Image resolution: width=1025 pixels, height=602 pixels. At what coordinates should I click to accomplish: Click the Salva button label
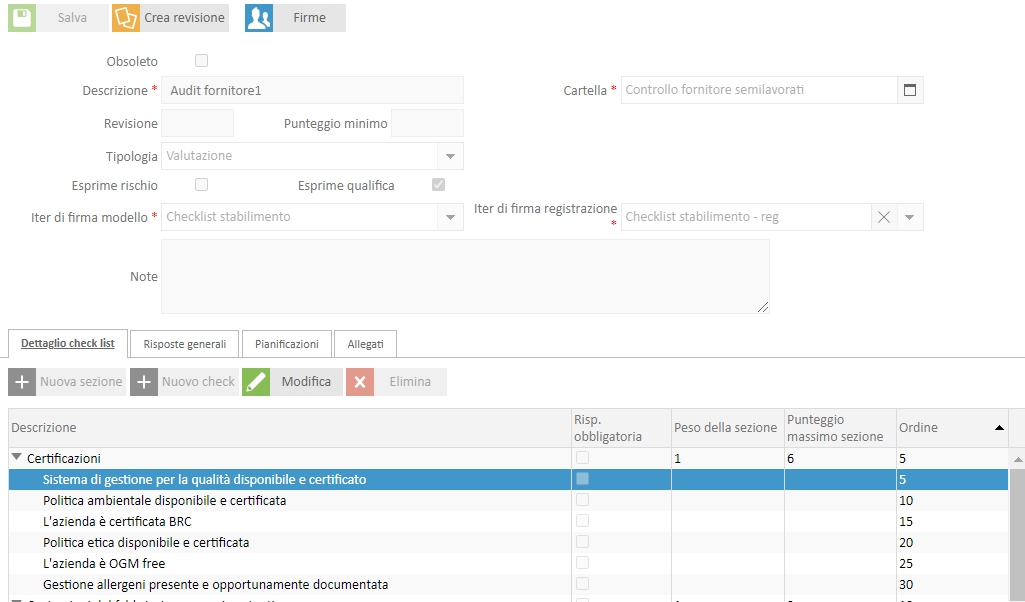72,18
